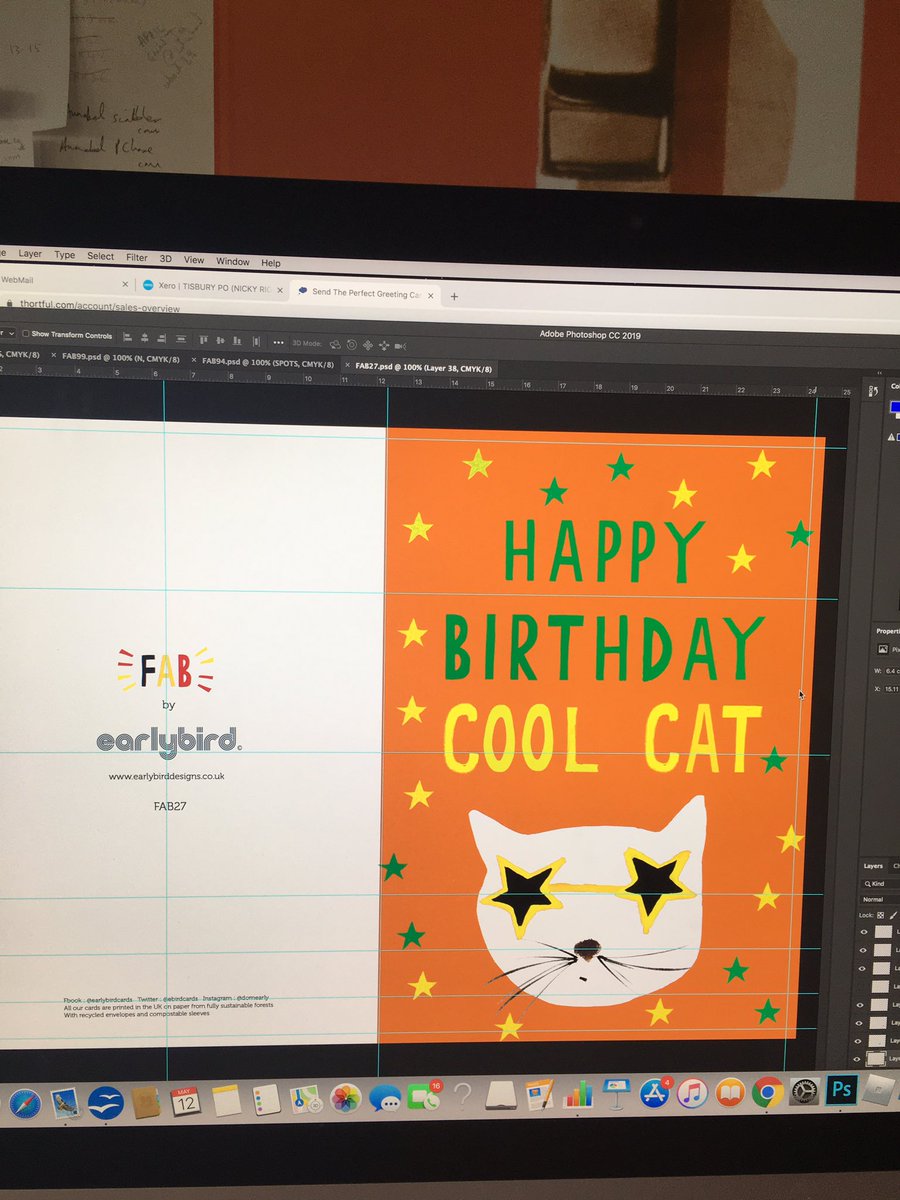Screen dimensions: 900x1200
Task: Enable the Show Transform Controls checkbox
Action: [25, 334]
